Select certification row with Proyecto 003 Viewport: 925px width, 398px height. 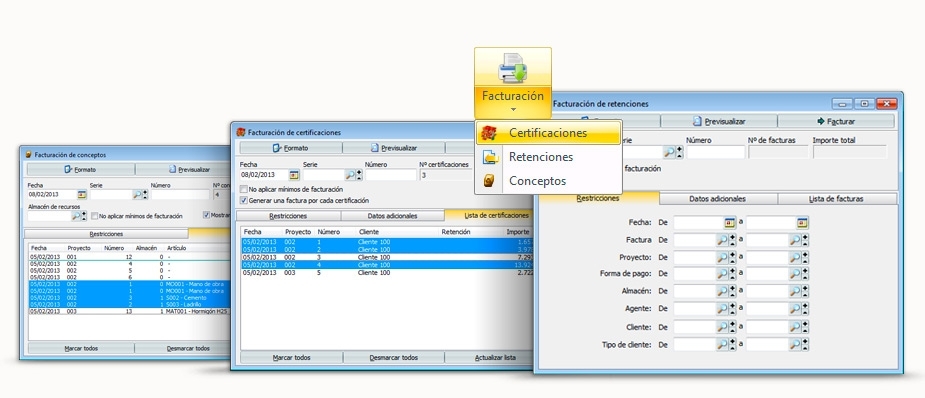click(x=386, y=273)
